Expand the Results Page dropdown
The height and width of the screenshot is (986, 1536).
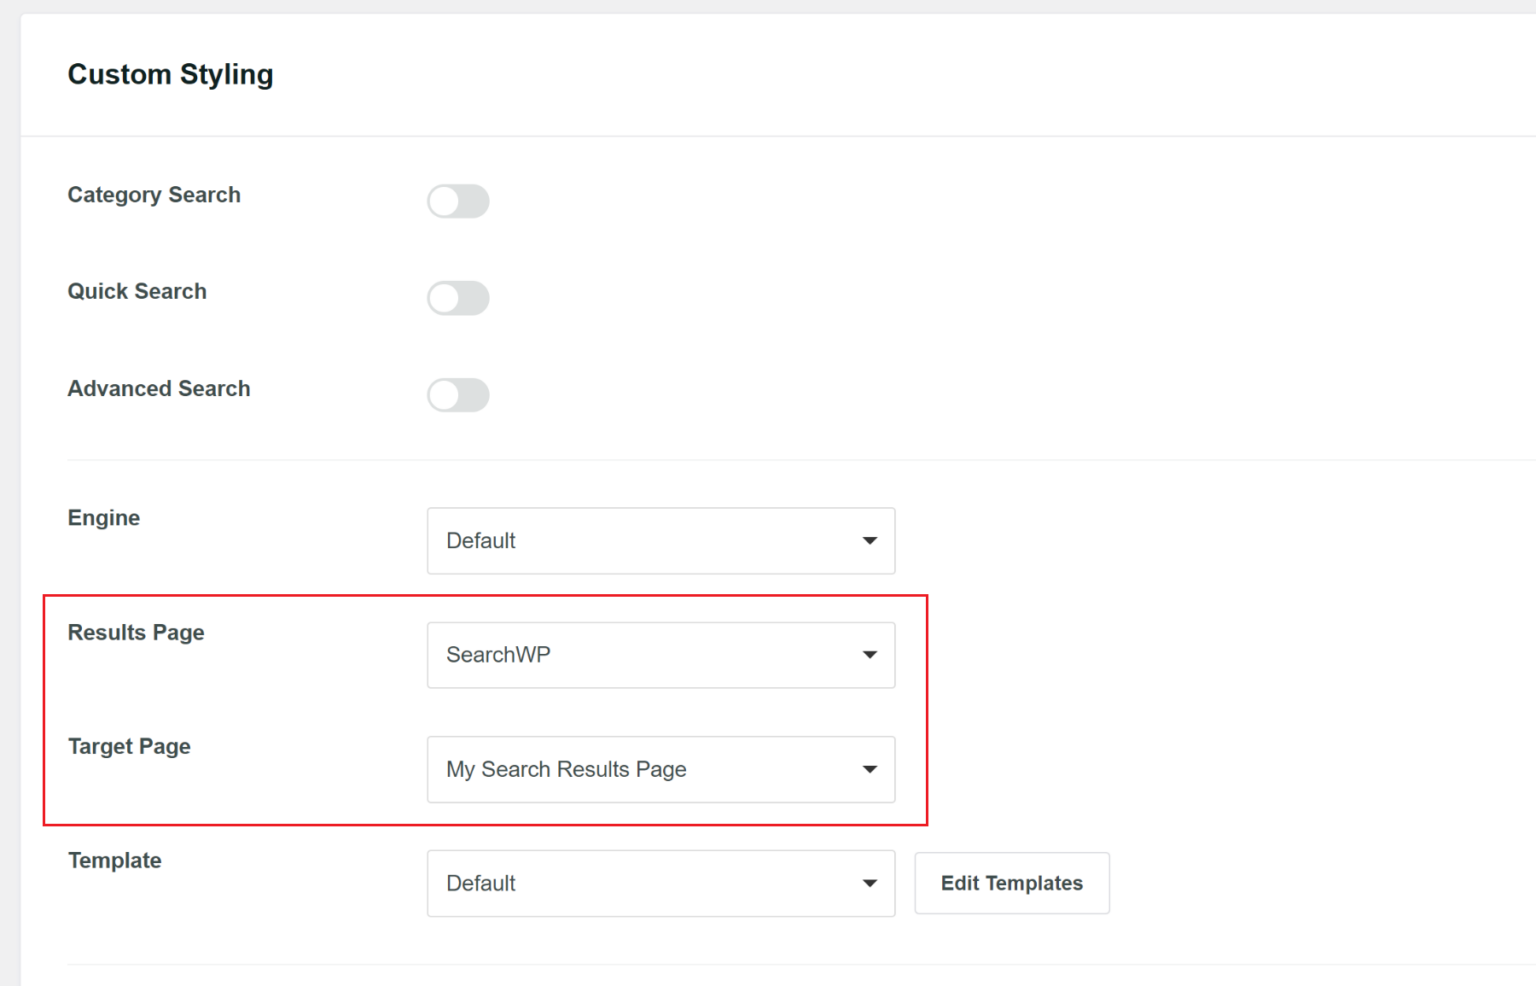(x=661, y=655)
